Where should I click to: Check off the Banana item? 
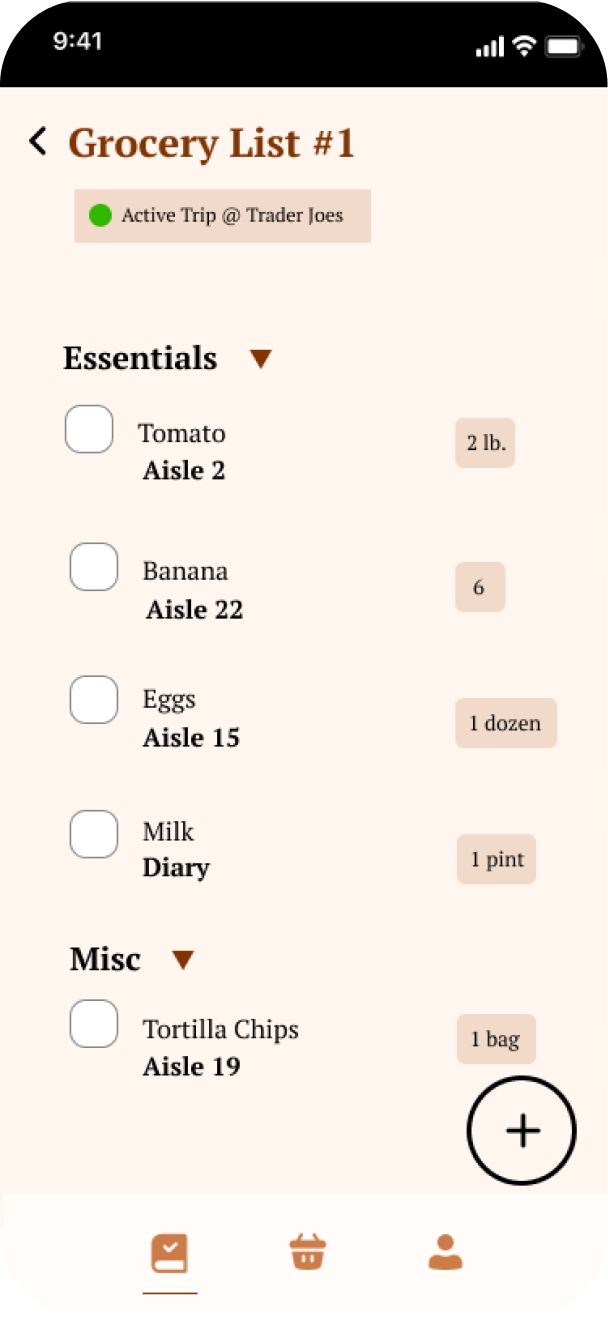point(94,567)
